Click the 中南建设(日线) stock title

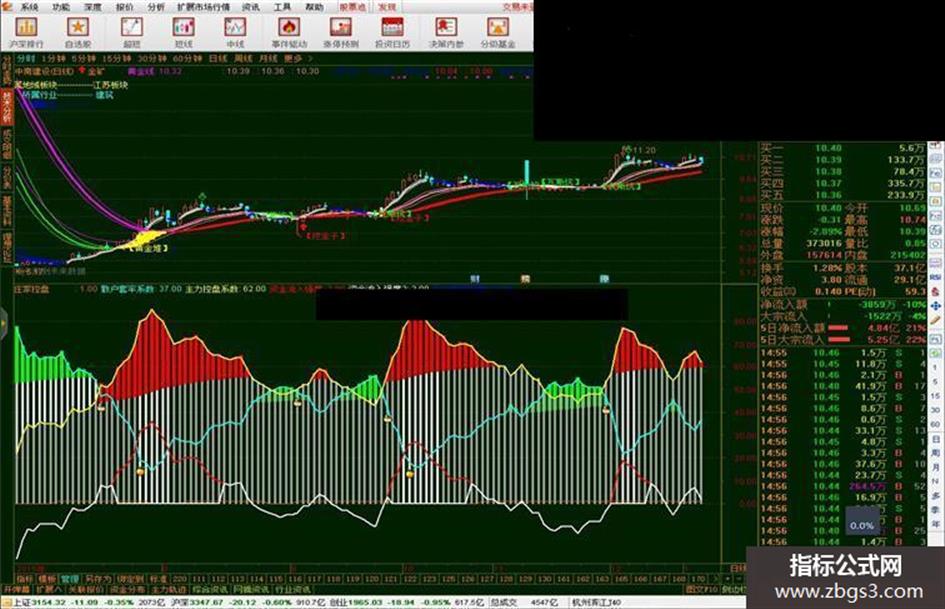click(x=45, y=72)
